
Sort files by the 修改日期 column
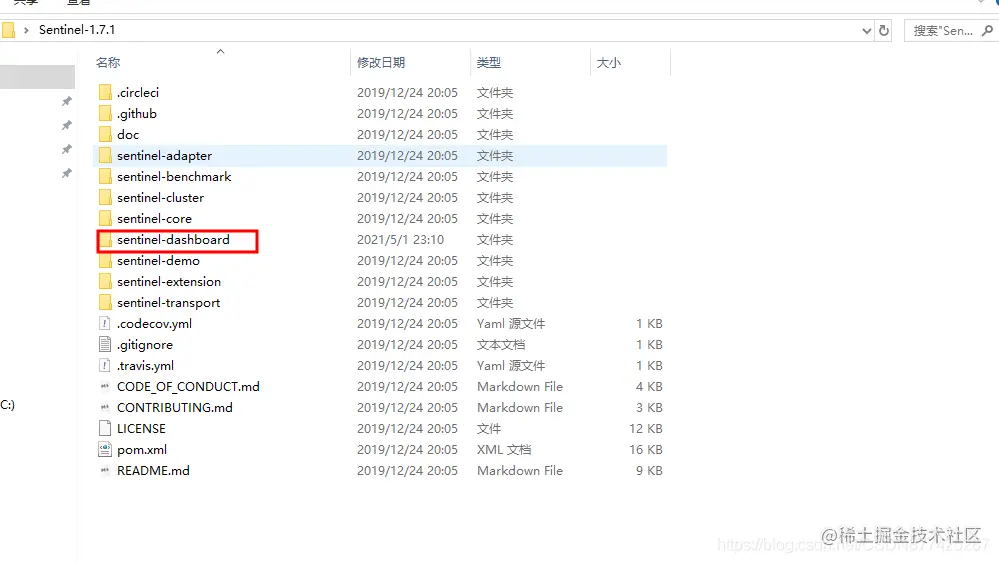point(381,62)
